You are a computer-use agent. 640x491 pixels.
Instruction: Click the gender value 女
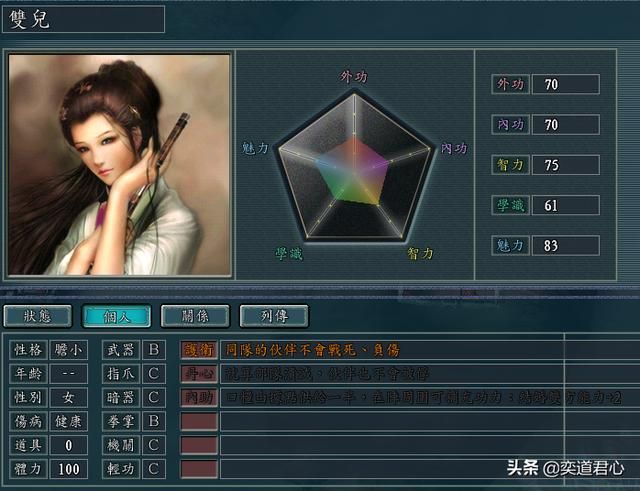click(x=68, y=398)
